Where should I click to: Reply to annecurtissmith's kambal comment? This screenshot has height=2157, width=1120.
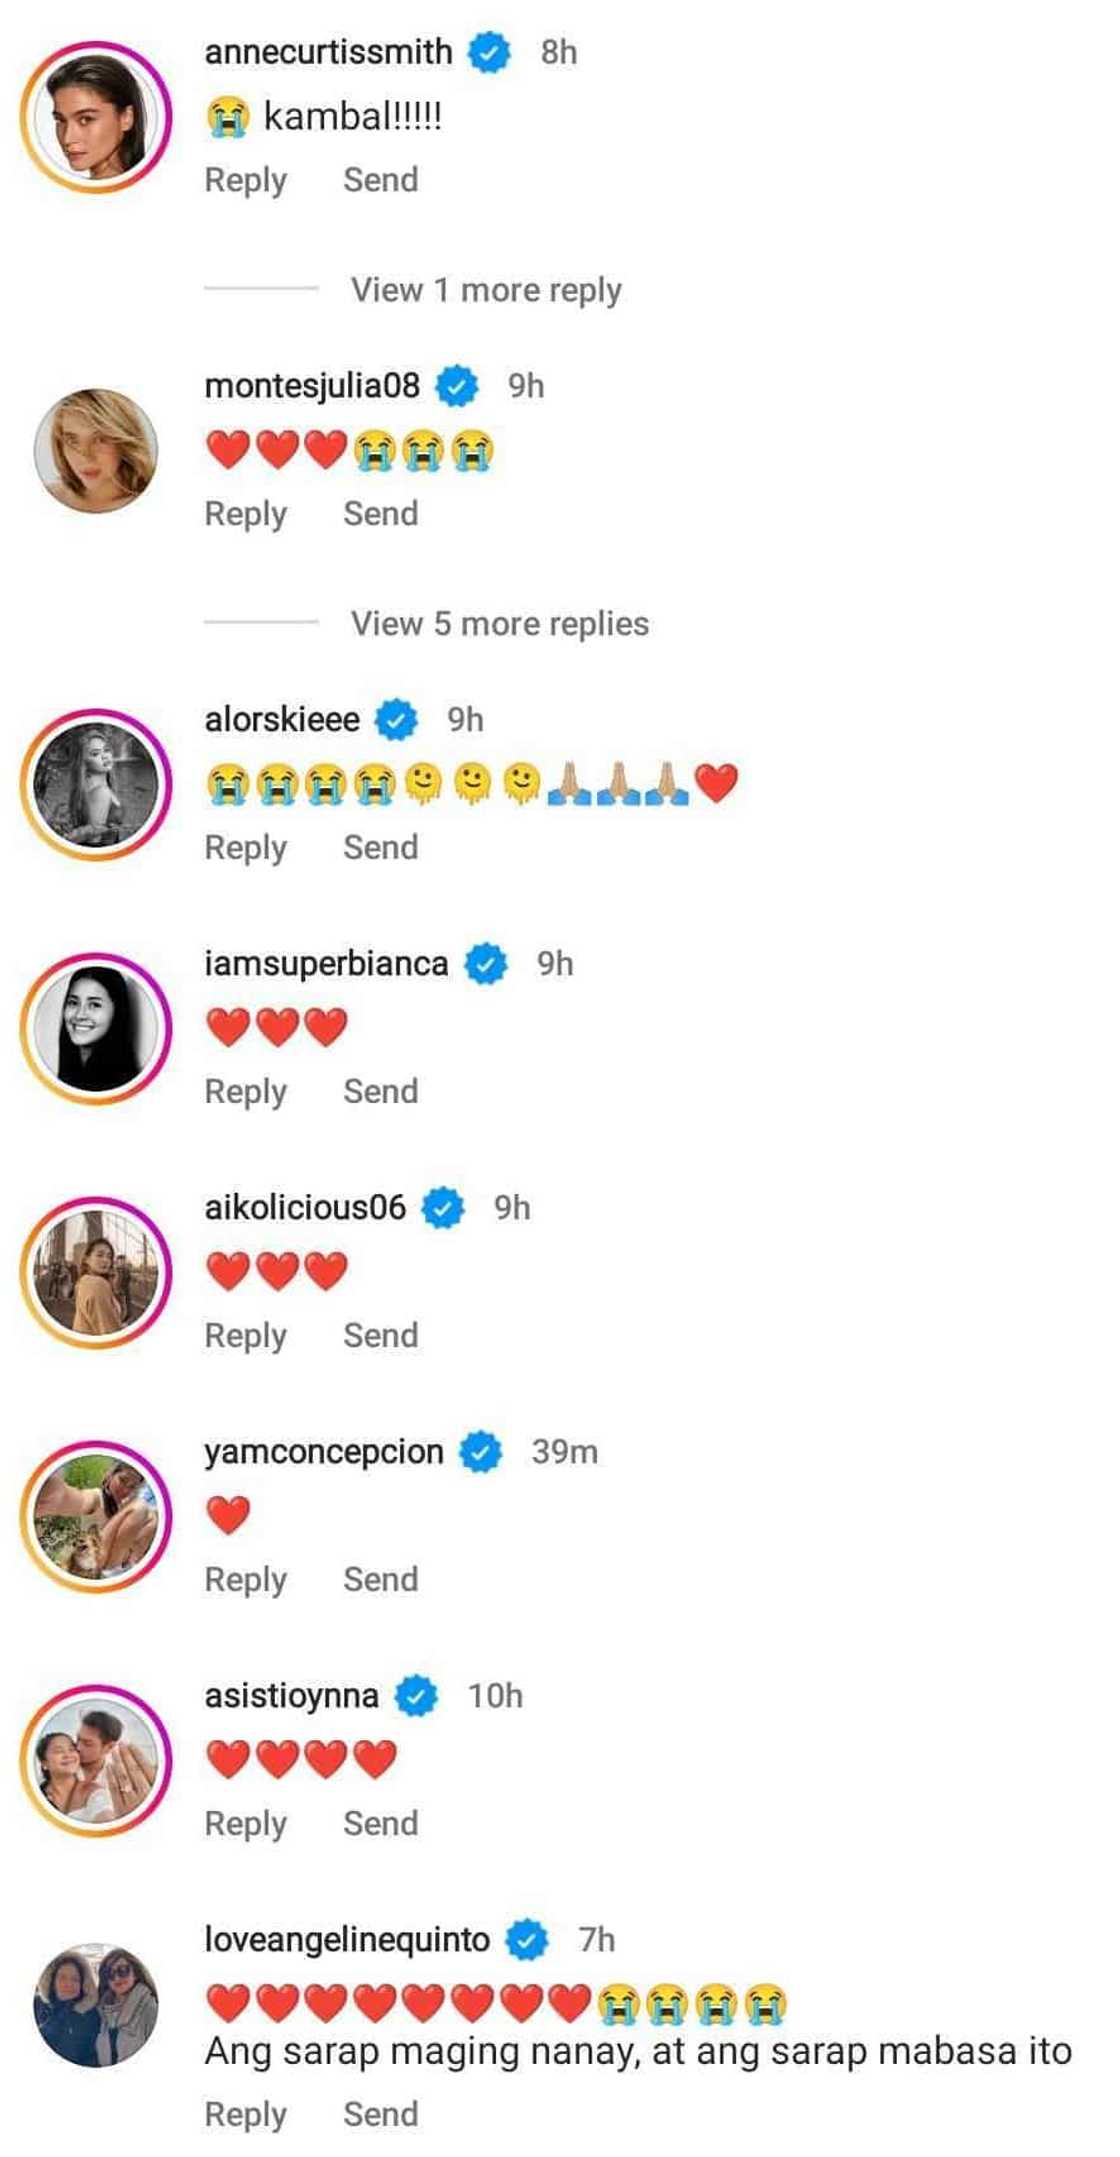tap(245, 181)
